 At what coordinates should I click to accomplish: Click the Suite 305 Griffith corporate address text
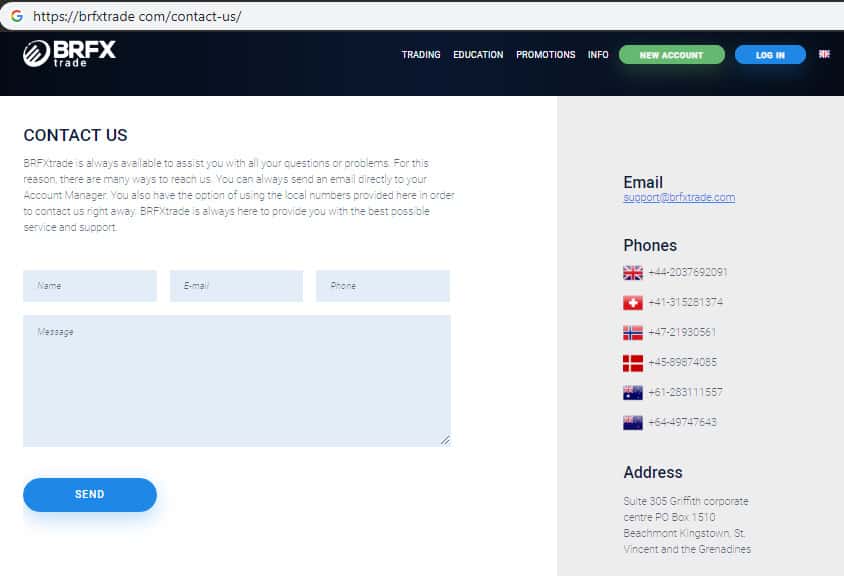(x=687, y=525)
